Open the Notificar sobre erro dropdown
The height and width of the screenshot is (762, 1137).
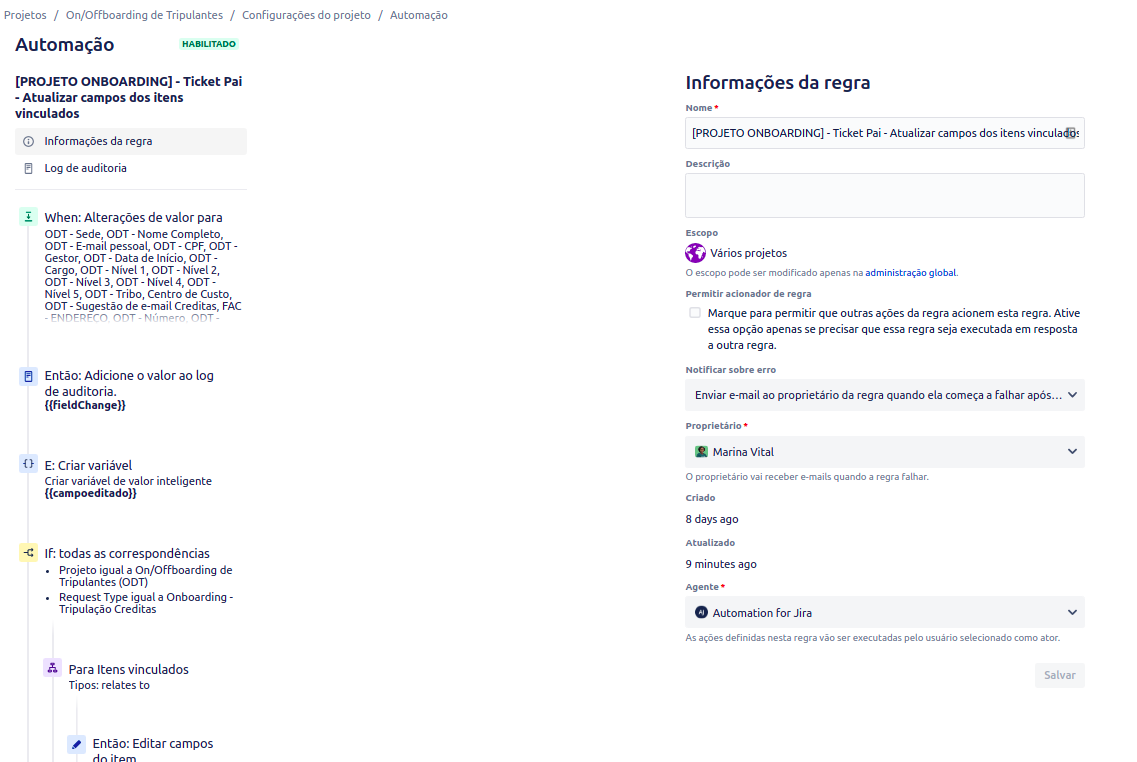coord(885,395)
